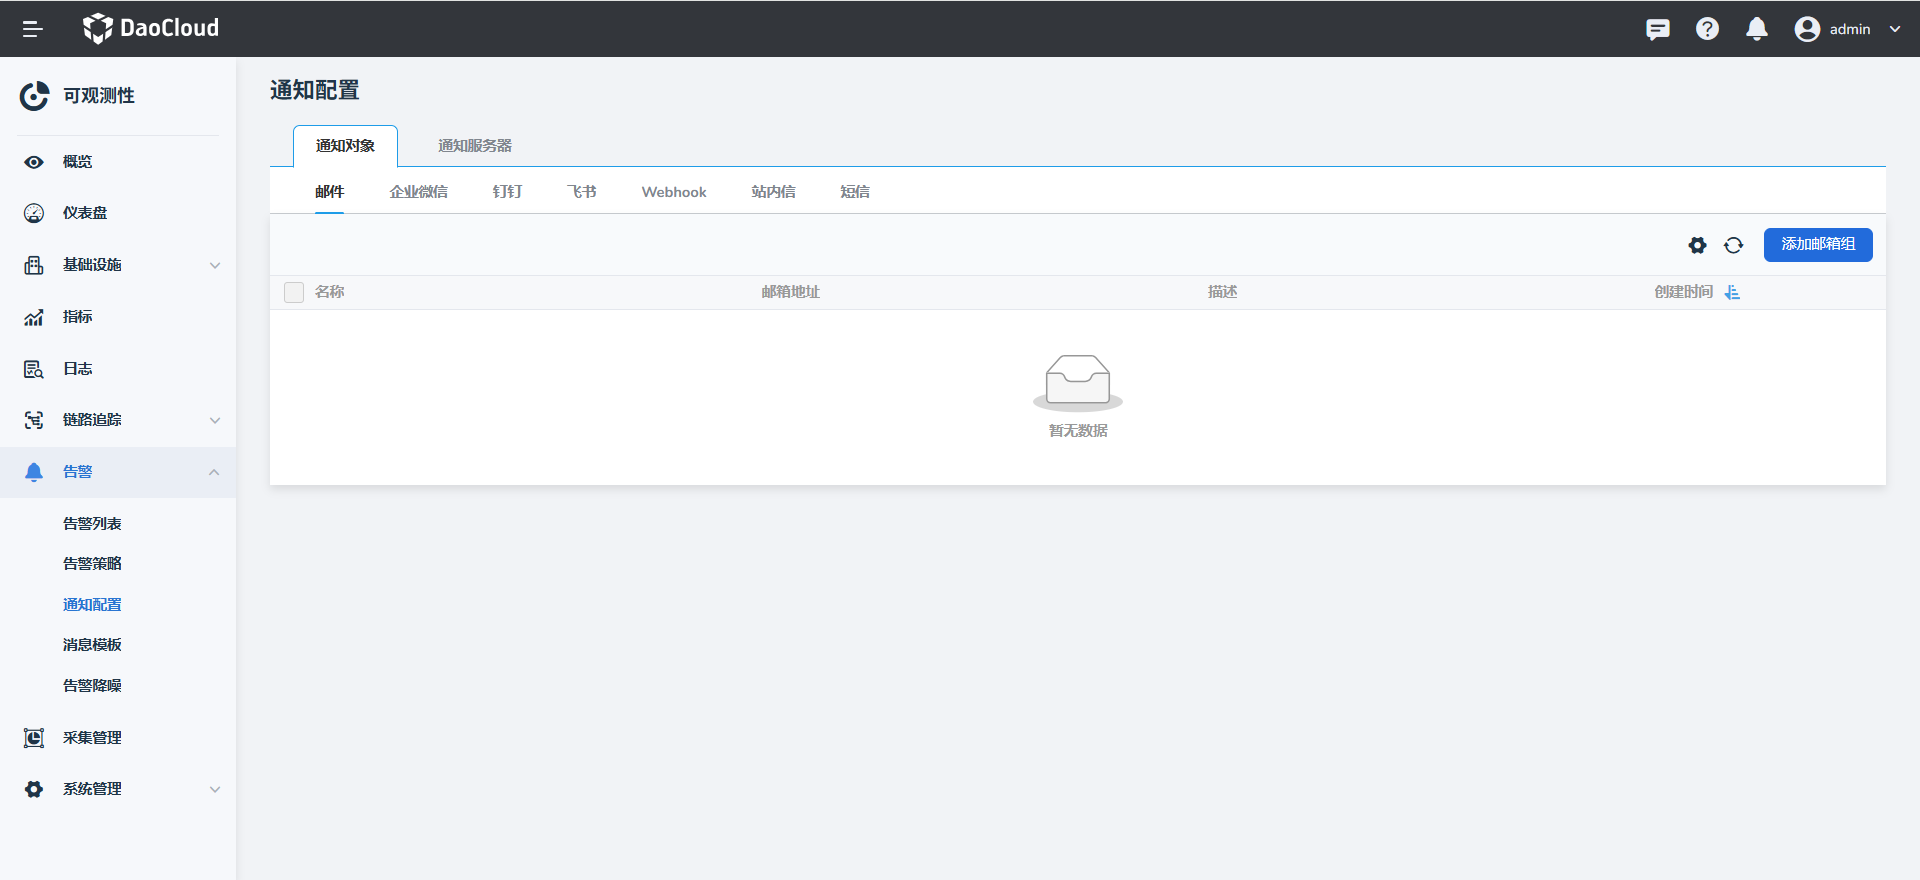Expand the 基础设施 sidebar menu
1920x880 pixels.
coord(118,265)
